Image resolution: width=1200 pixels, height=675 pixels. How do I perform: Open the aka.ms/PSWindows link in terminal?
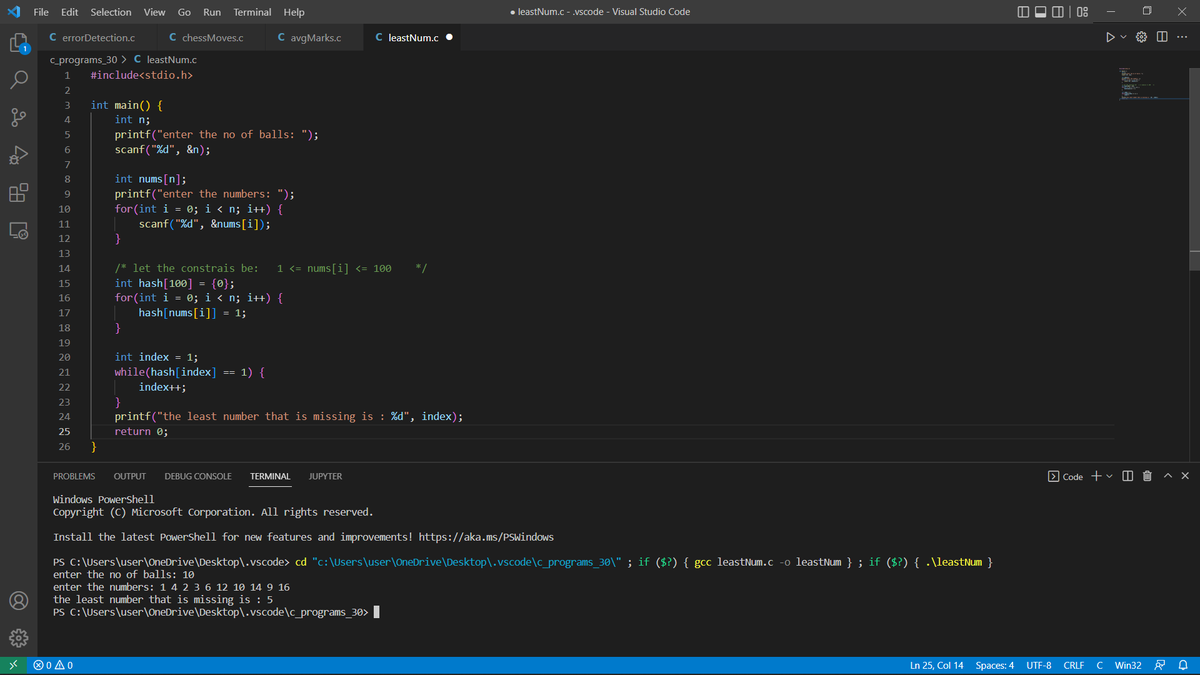pyautogui.click(x=486, y=537)
